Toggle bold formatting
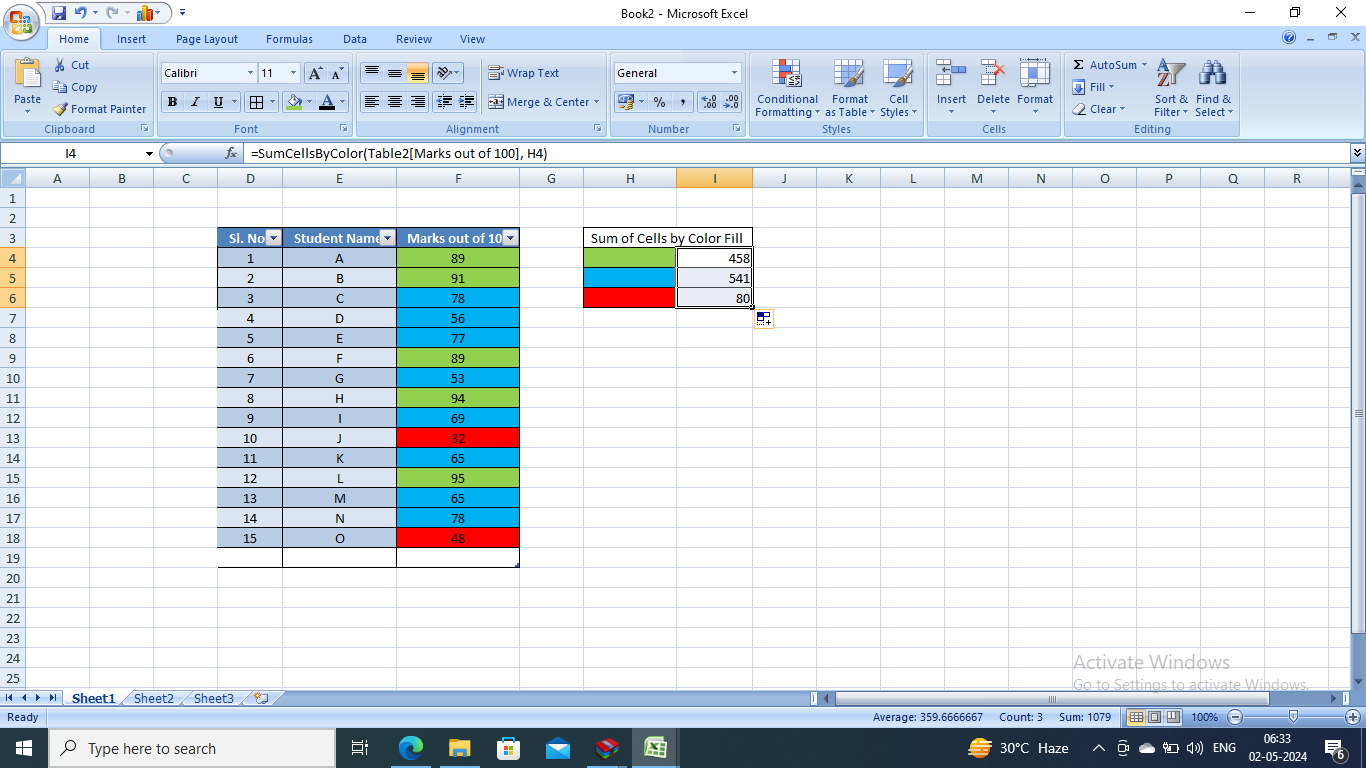Viewport: 1366px width, 768px height. click(172, 102)
